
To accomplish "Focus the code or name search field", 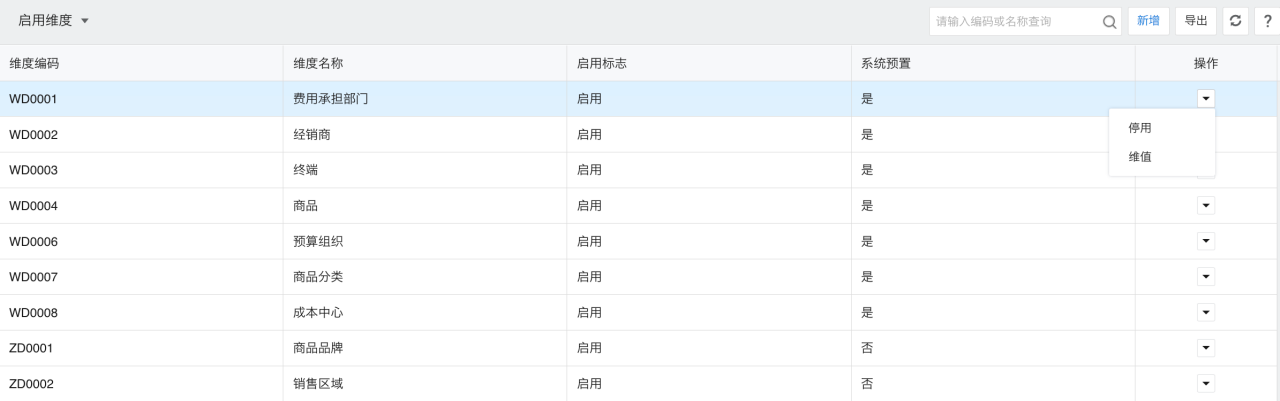I will click(x=1014, y=21).
